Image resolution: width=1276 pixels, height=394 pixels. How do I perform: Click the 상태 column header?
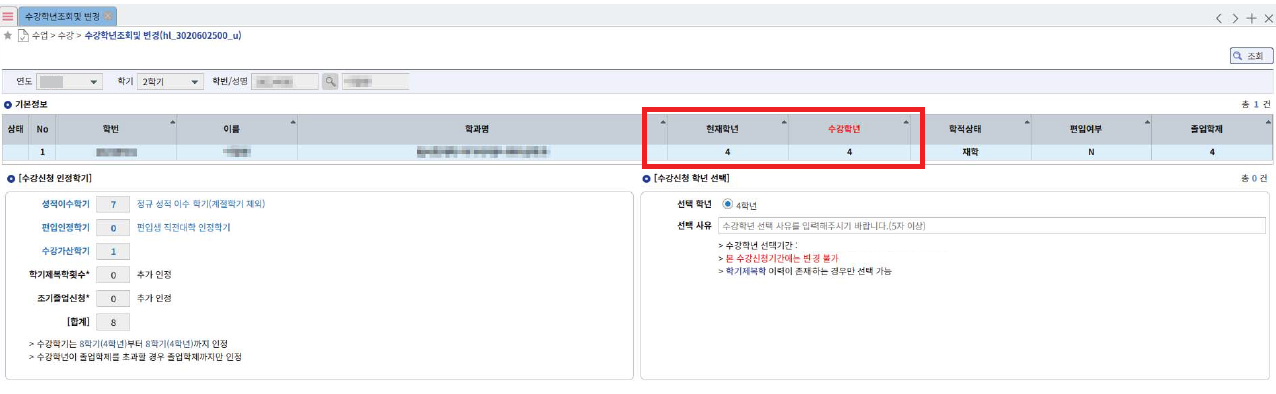[16, 129]
